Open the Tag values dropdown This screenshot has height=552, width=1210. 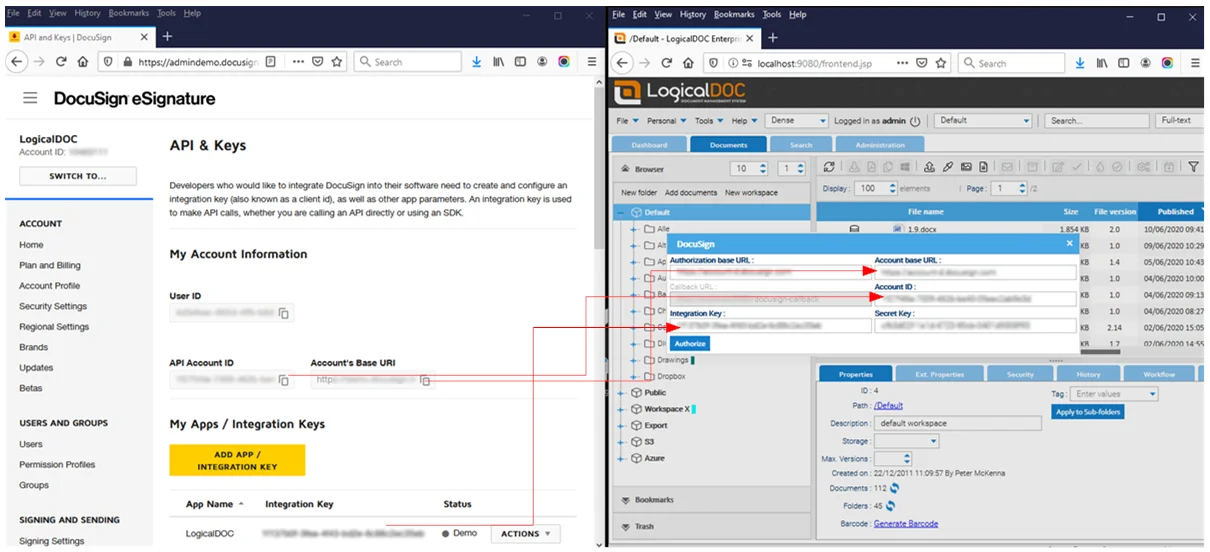(x=1115, y=394)
